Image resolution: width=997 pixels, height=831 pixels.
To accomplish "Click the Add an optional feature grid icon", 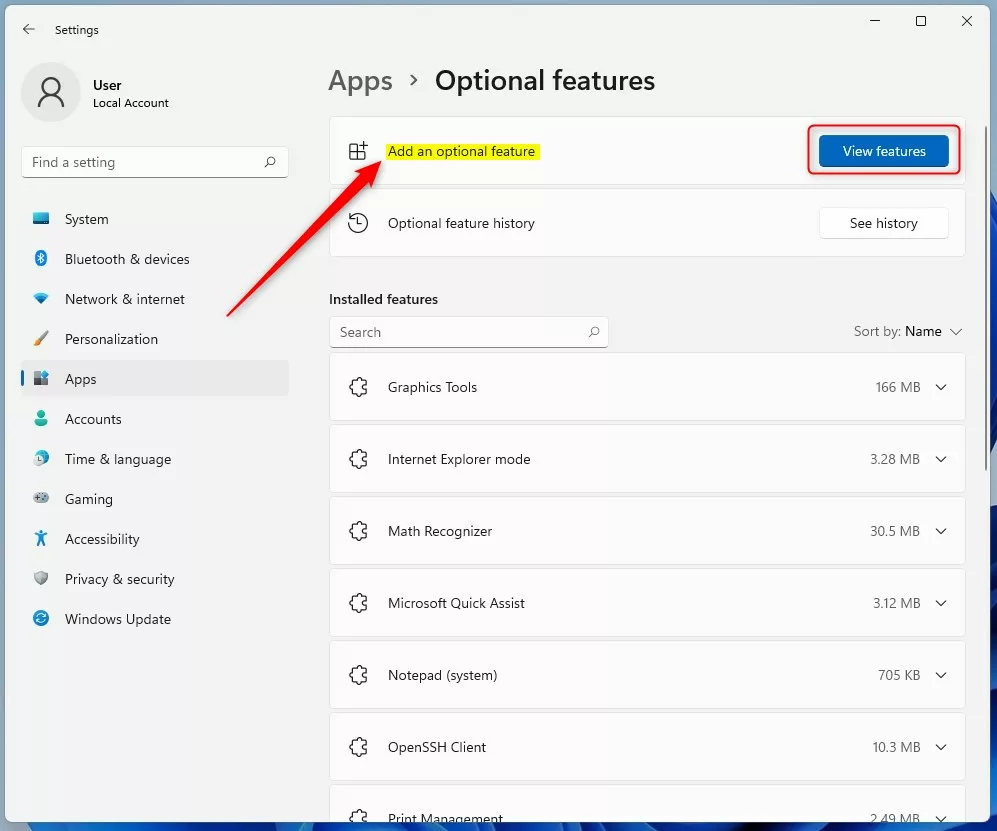I will click(x=358, y=151).
